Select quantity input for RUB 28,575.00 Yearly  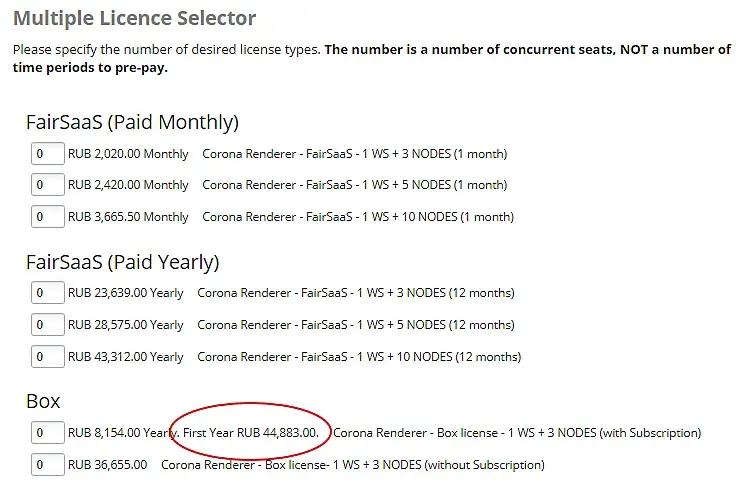(x=48, y=325)
